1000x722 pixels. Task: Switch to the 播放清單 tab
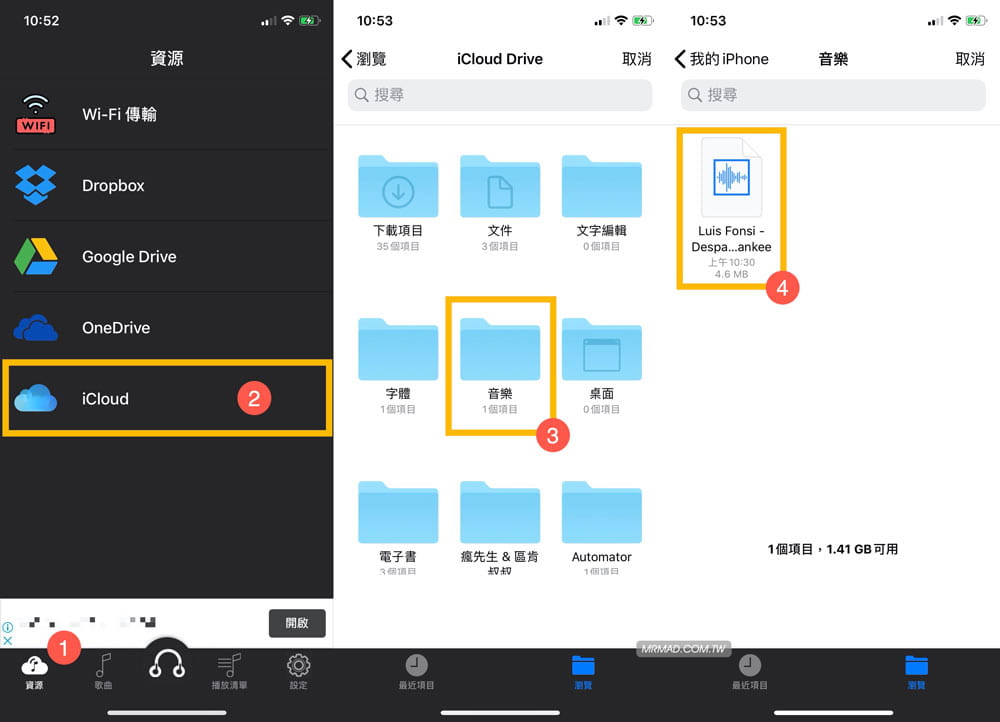pos(230,673)
